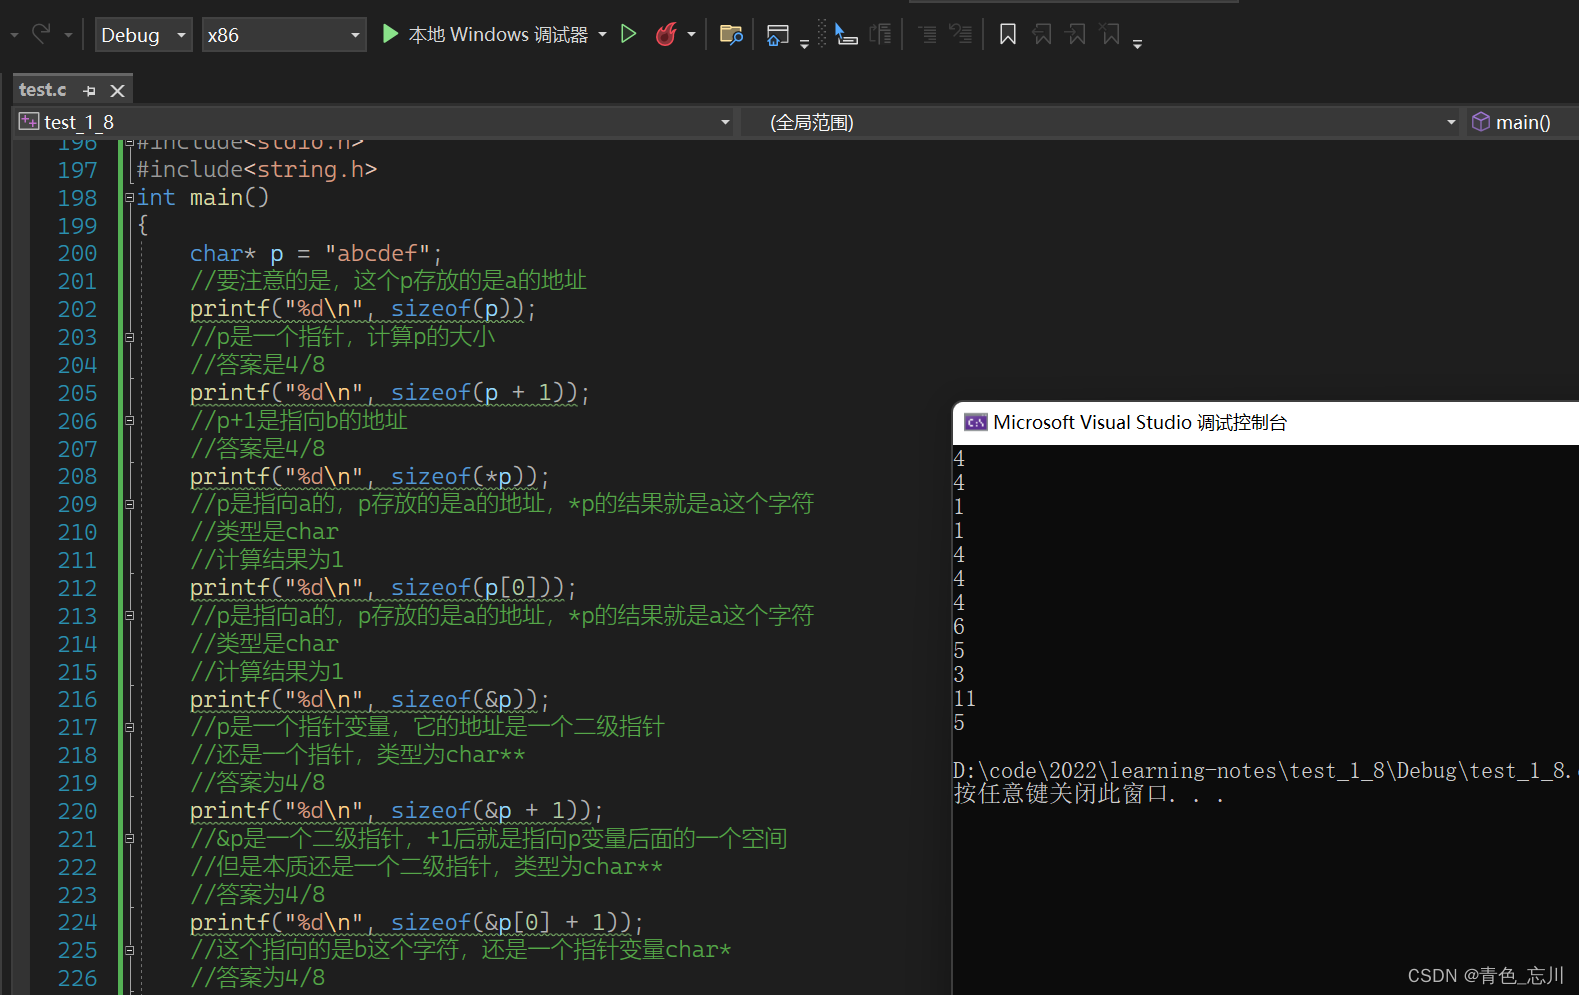Collapse the comment block at line 203
This screenshot has width=1579, height=995.
(129, 338)
